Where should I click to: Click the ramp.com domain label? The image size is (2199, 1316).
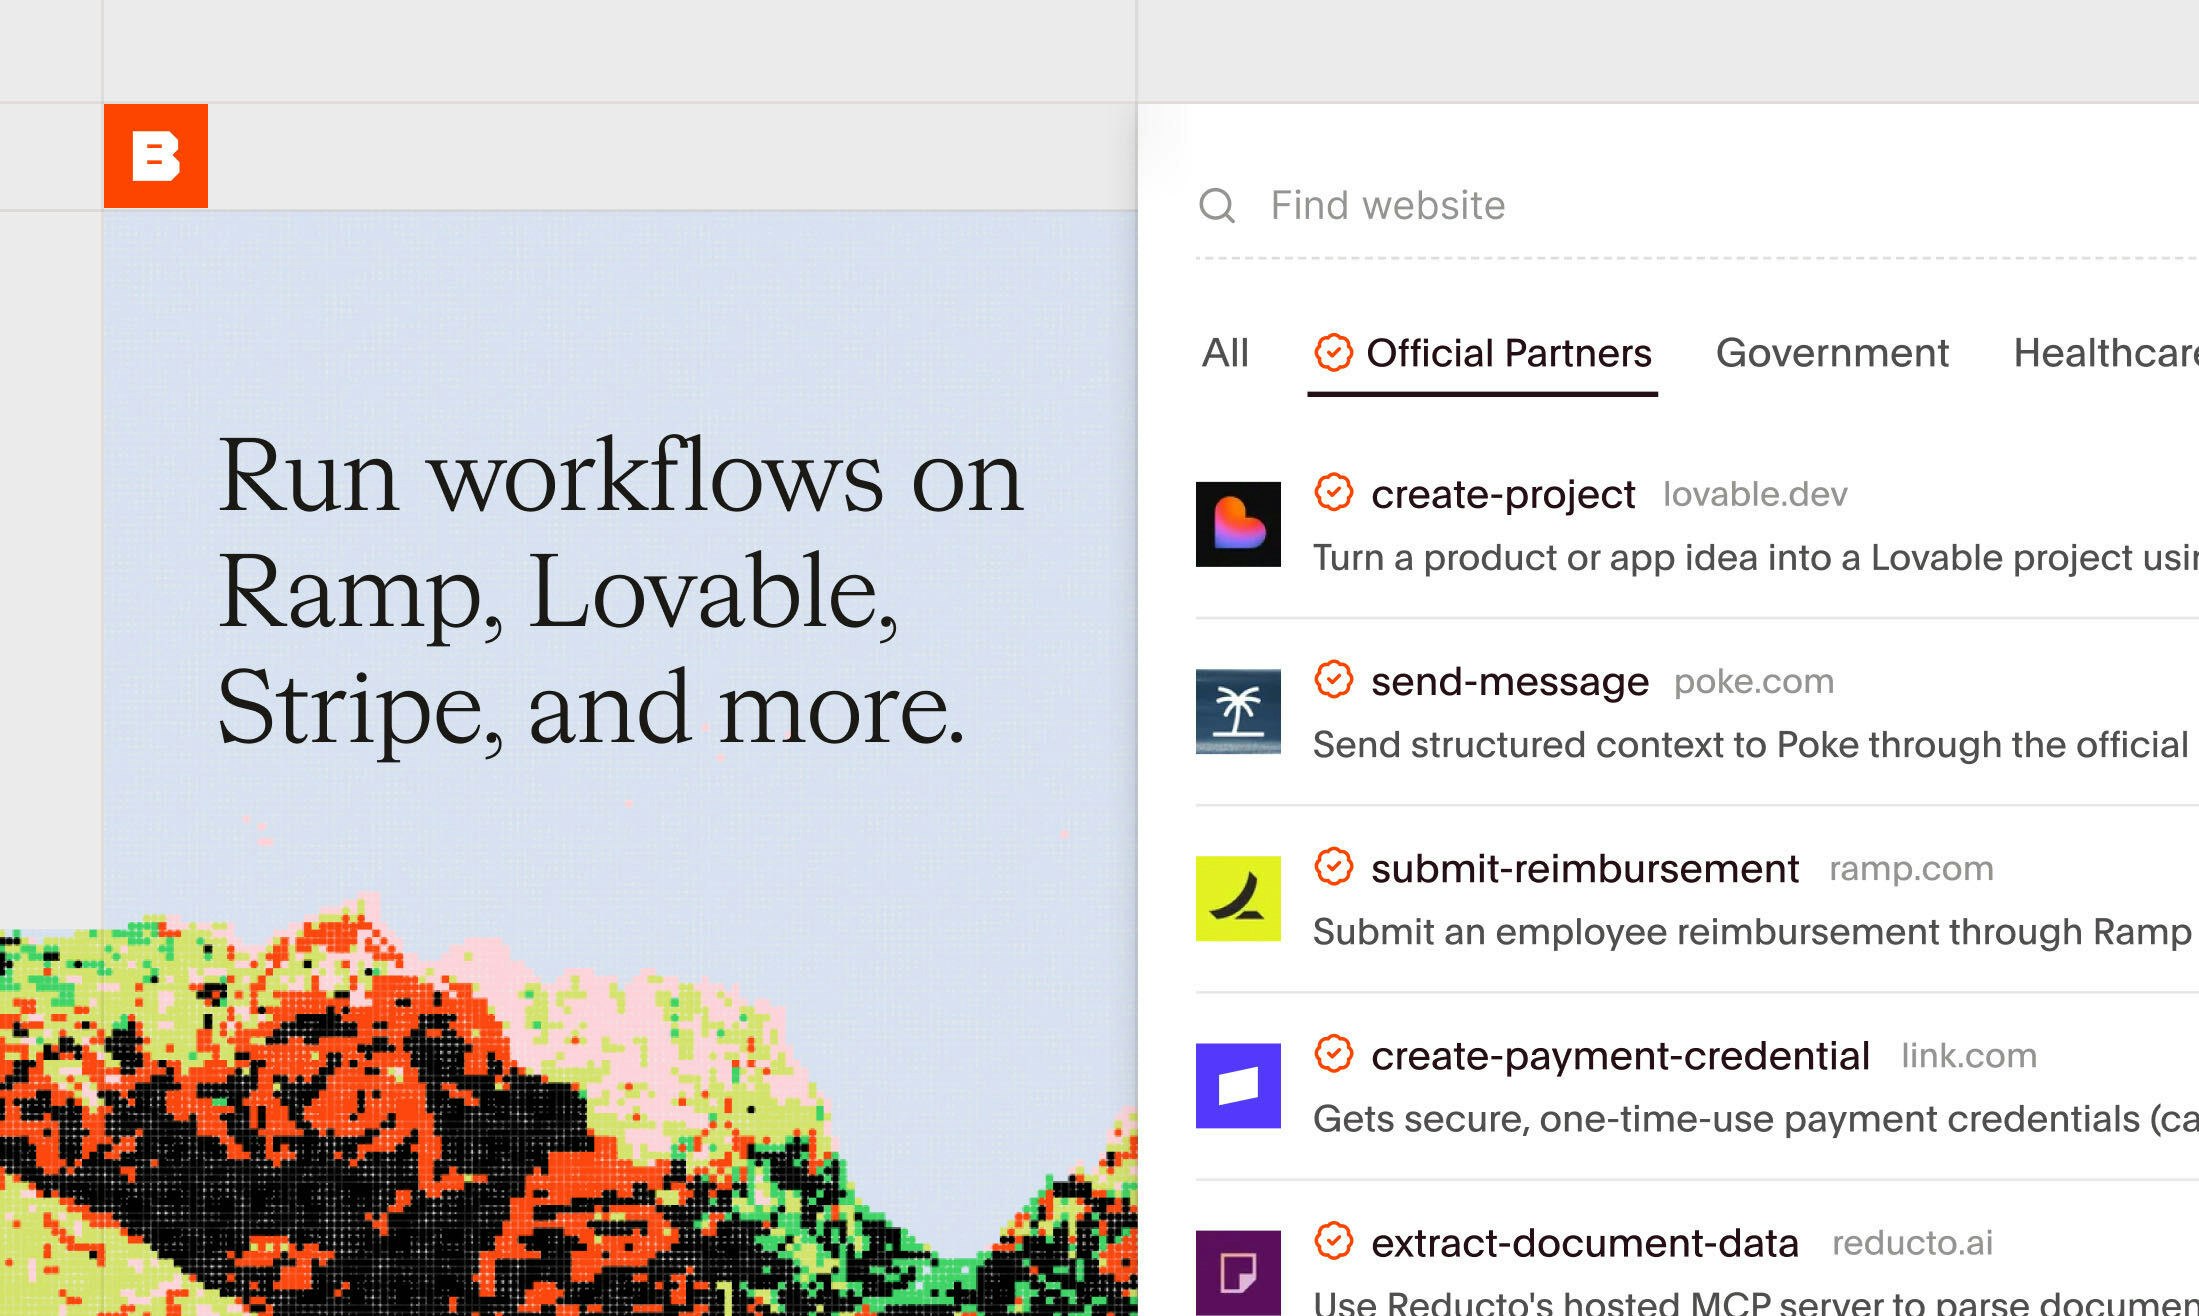[1911, 868]
